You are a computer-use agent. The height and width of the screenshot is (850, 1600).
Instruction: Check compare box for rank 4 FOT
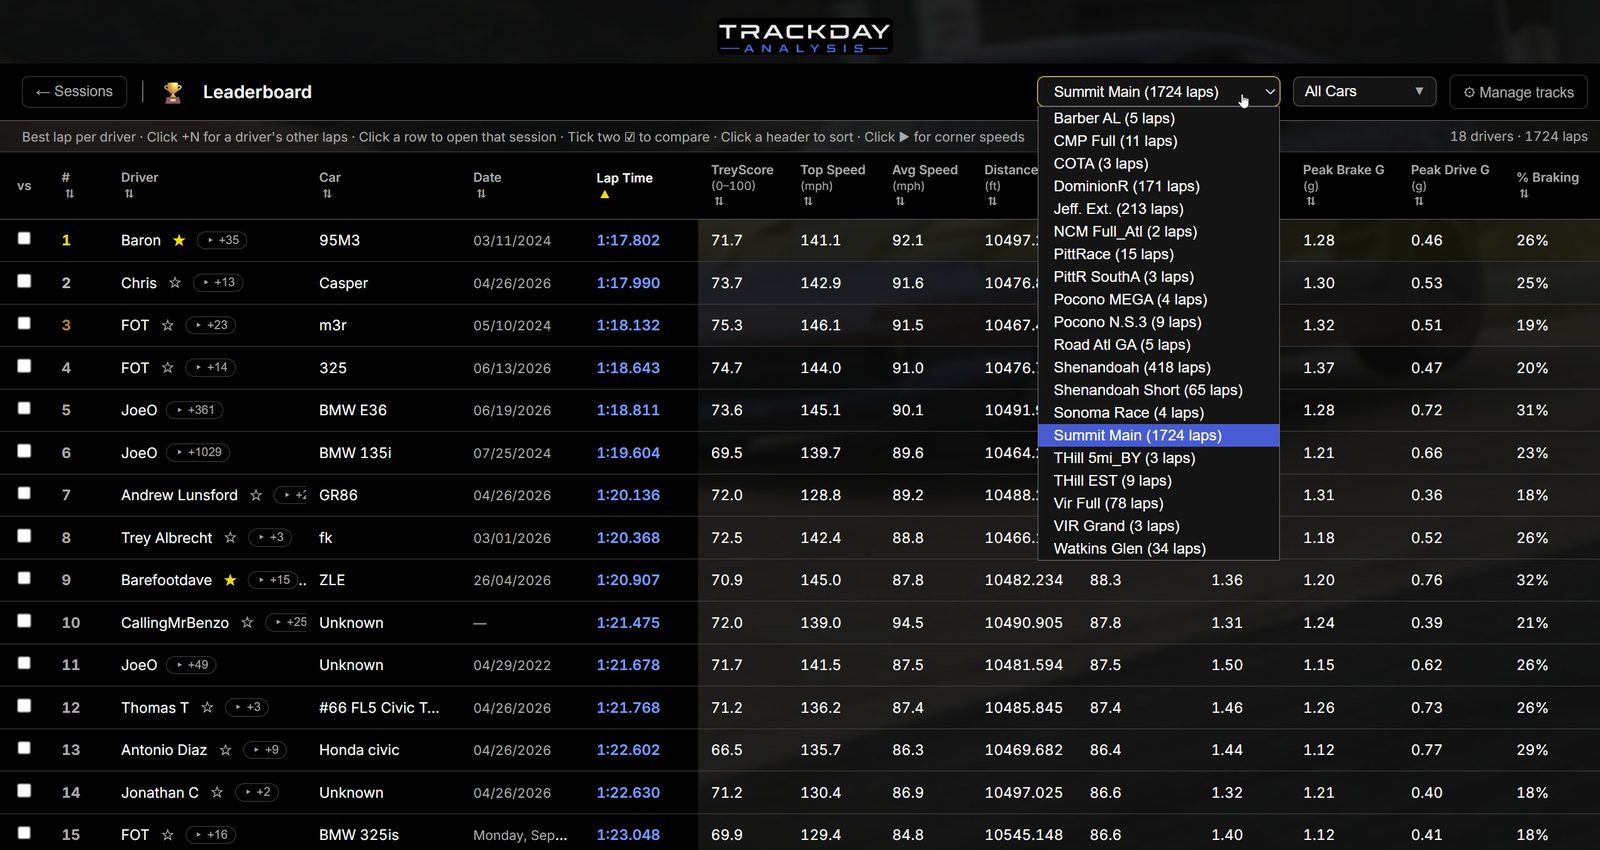pos(24,366)
